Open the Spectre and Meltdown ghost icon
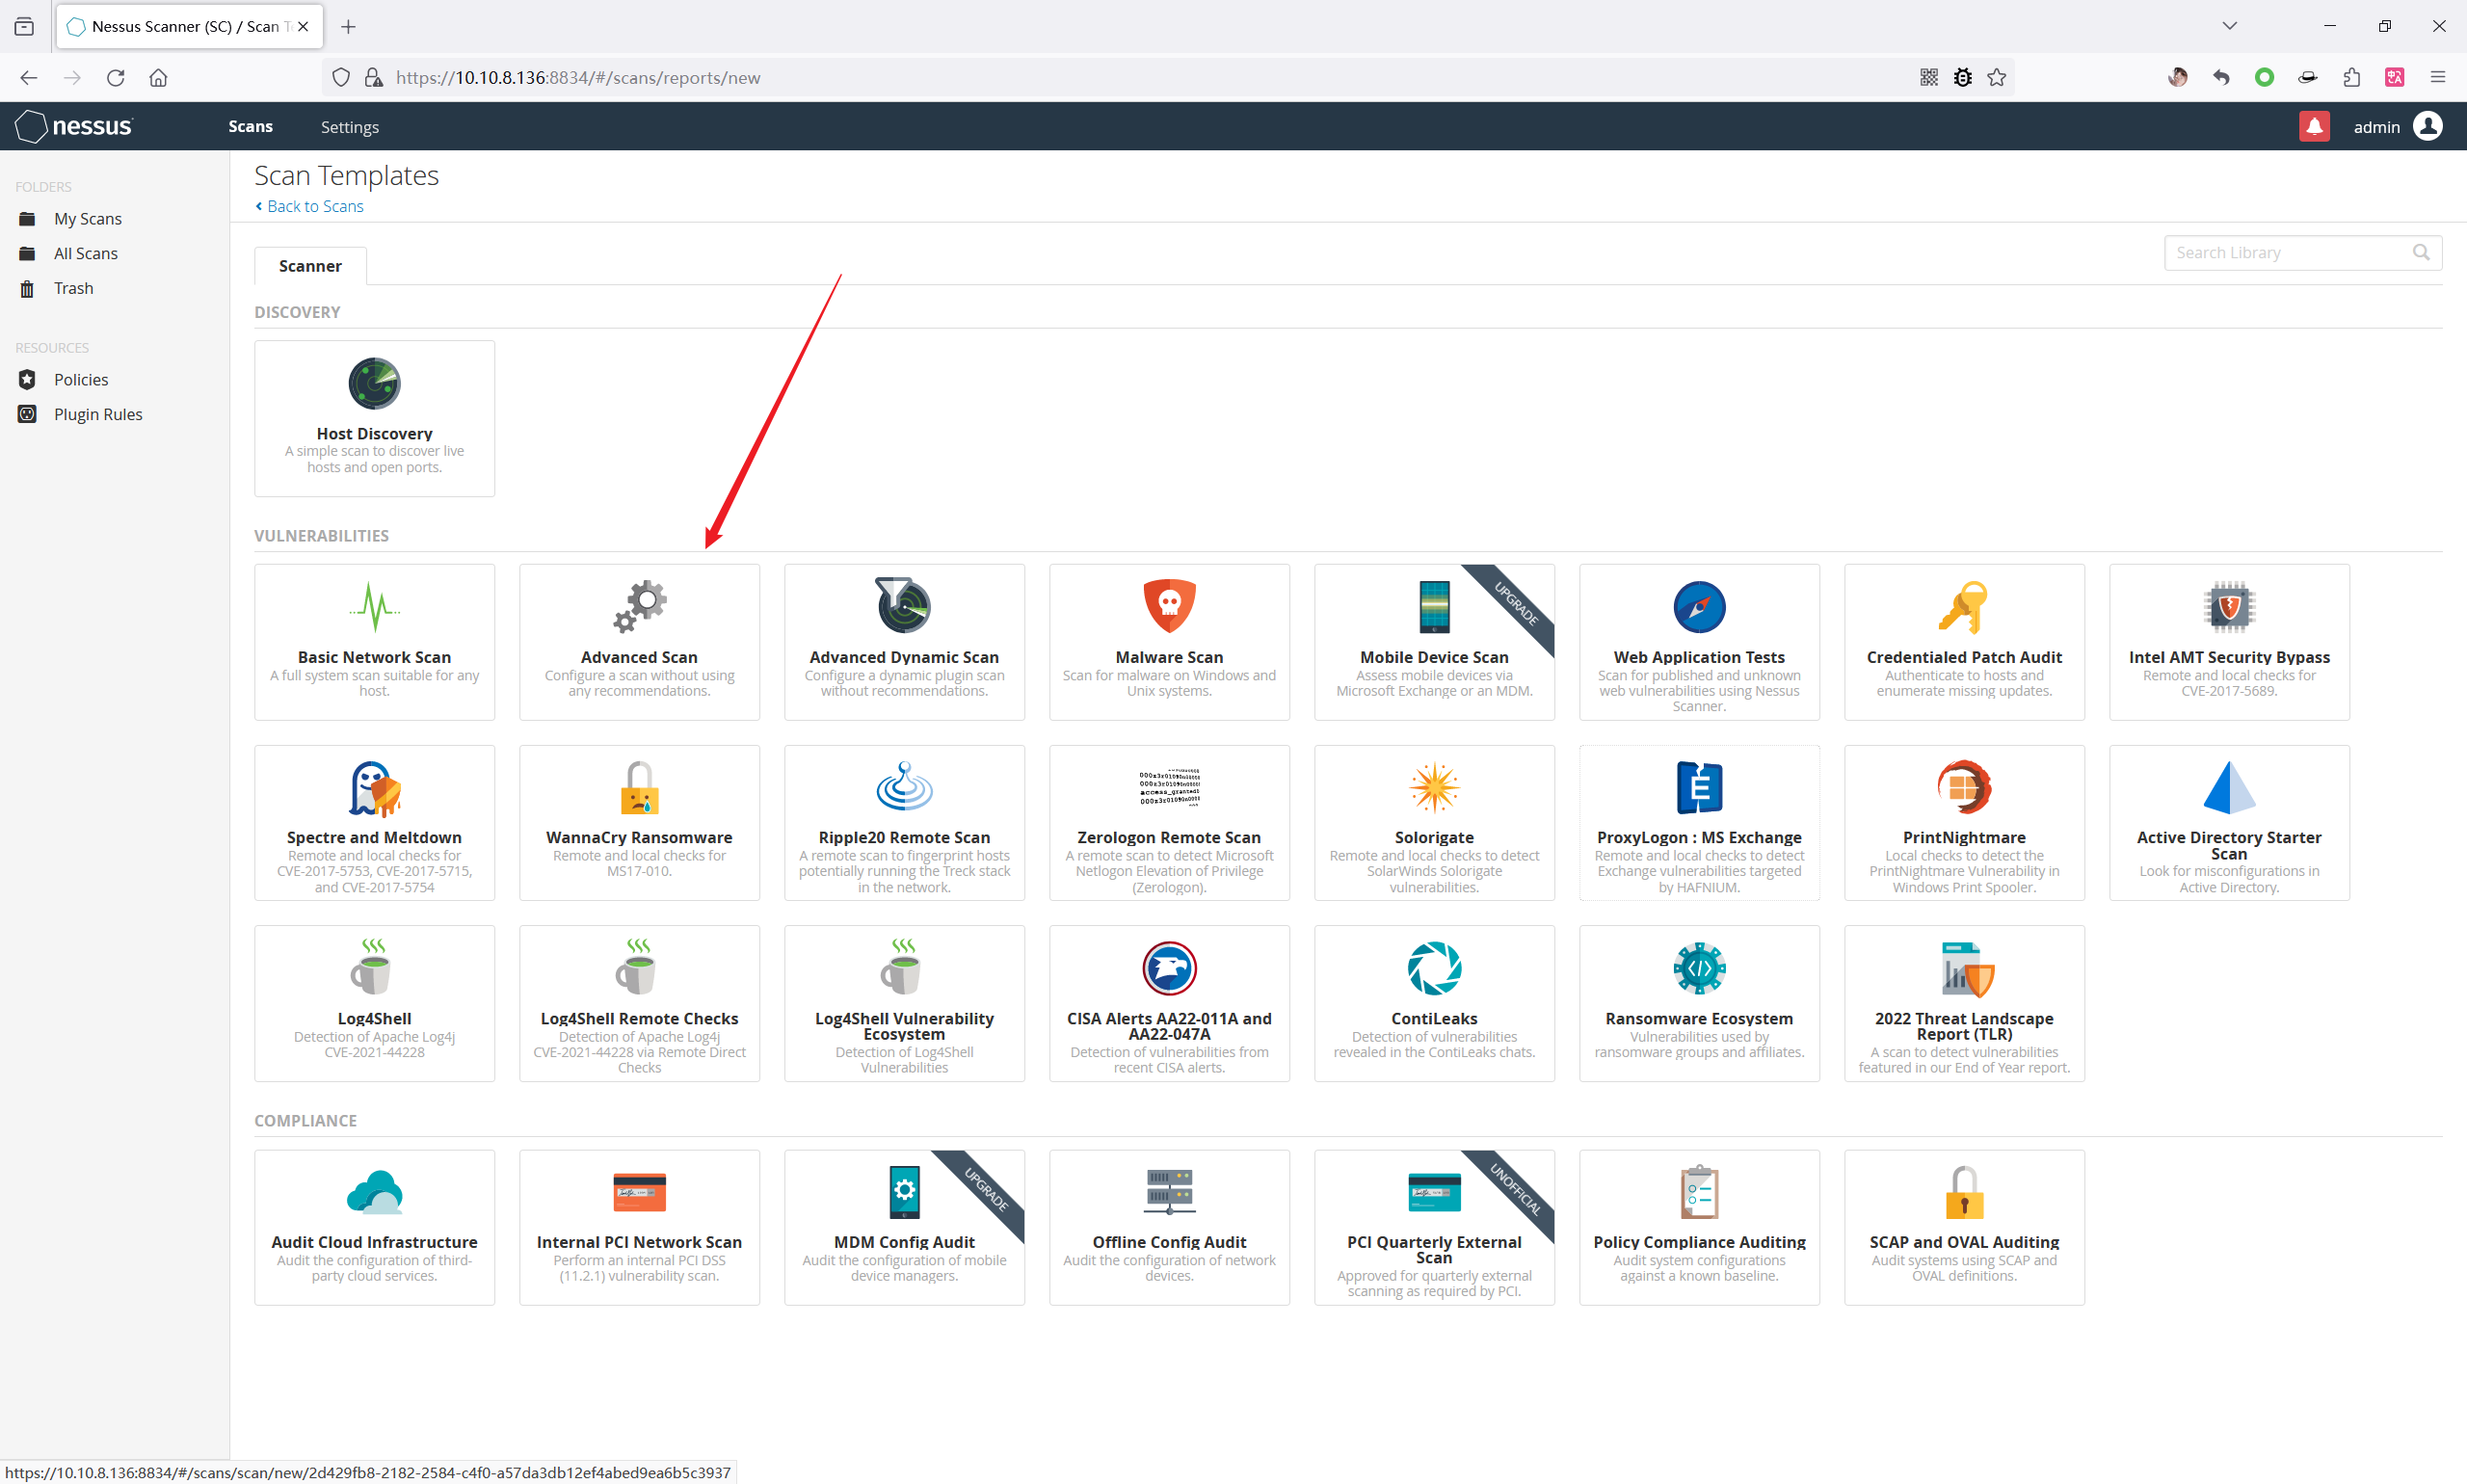The height and width of the screenshot is (1484, 2467). [374, 788]
